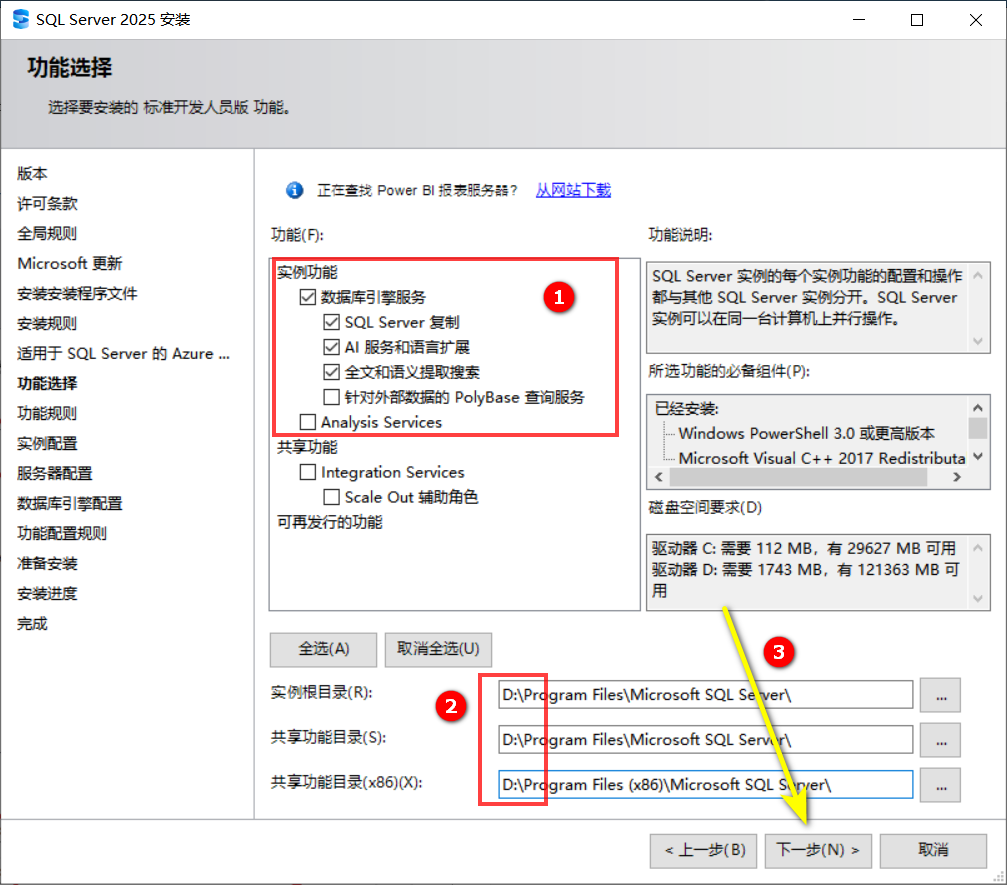Click the 驱动器 C 需要 112 MB line
Viewport: 1007px width, 885px height.
804,548
